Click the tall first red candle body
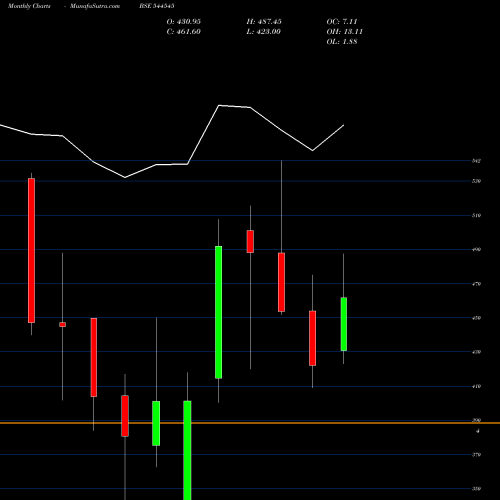500x500 pixels. tap(31, 251)
